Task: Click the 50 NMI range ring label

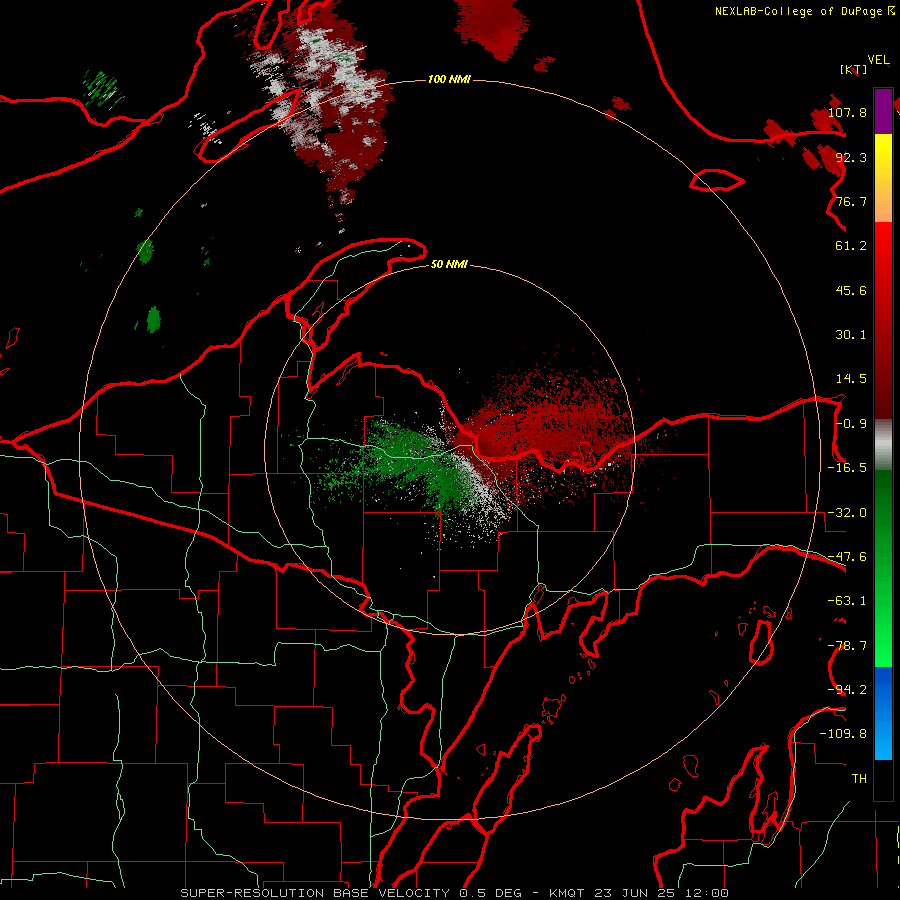Action: pos(449,264)
